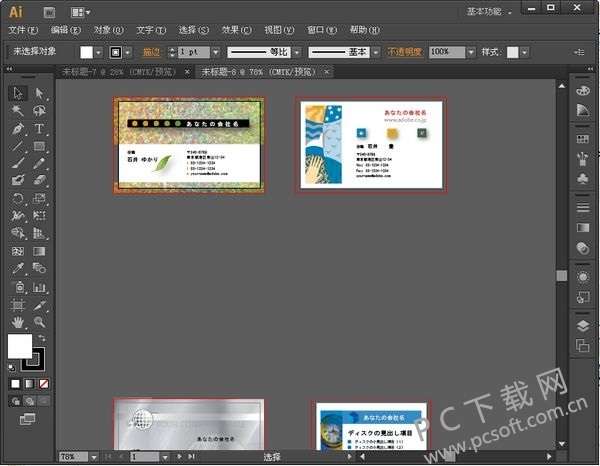
Task: Open the 对象 Object menu
Action: (x=109, y=30)
